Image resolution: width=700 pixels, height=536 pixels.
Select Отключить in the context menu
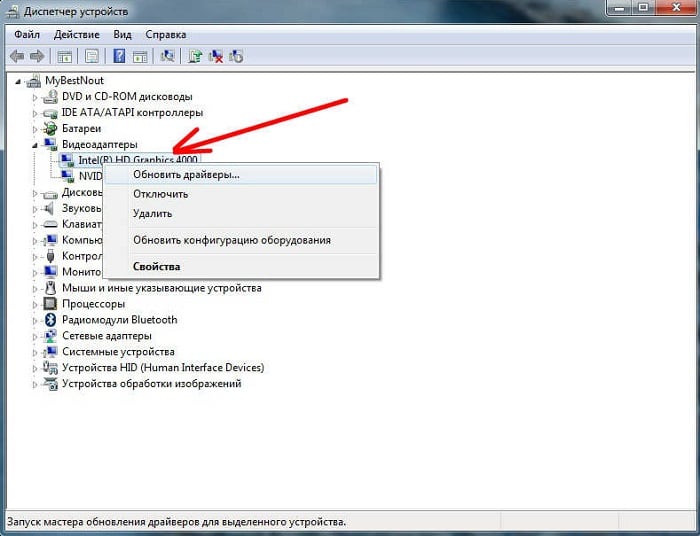tap(160, 194)
